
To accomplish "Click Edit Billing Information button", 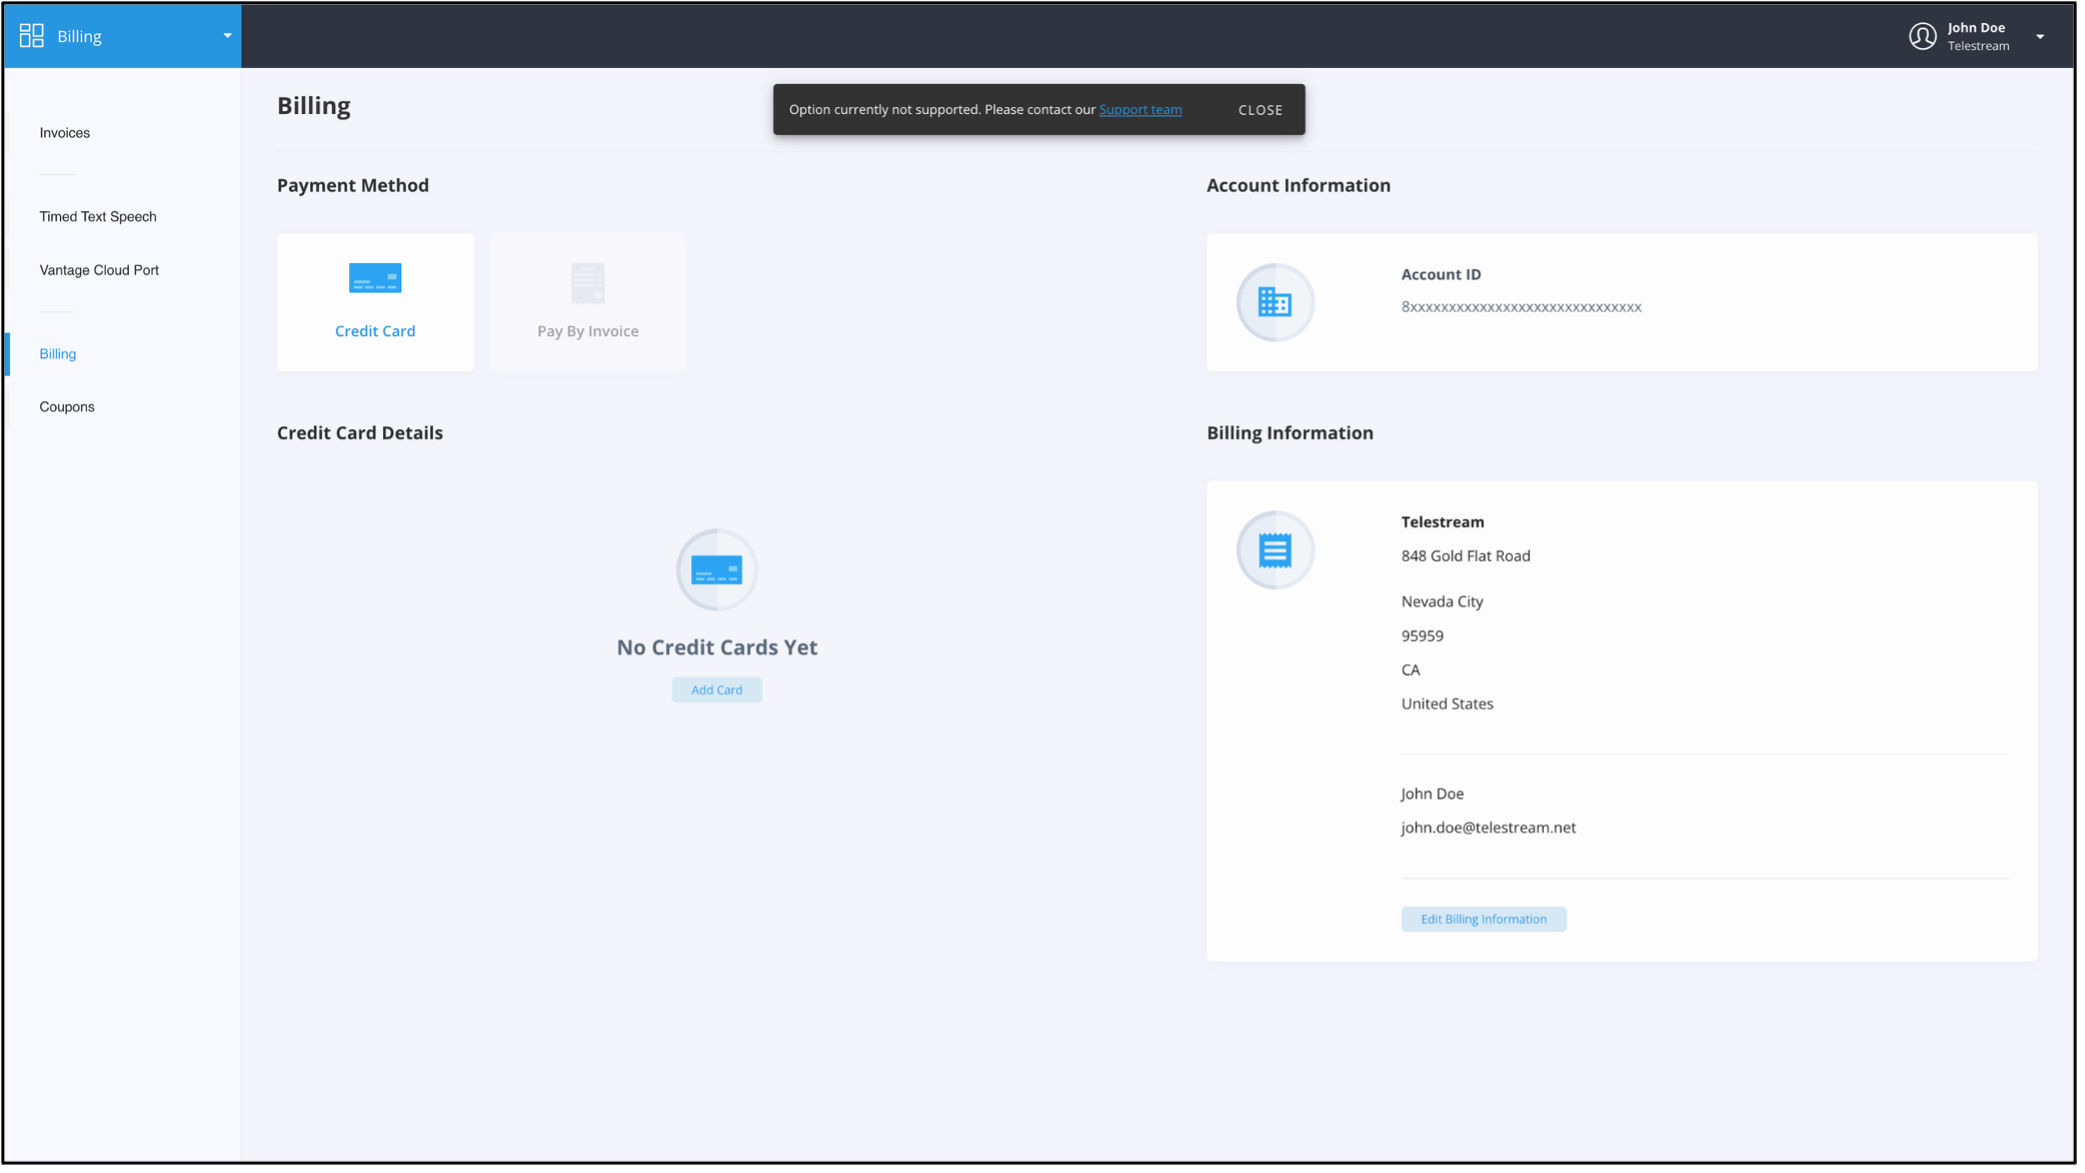I will point(1483,919).
